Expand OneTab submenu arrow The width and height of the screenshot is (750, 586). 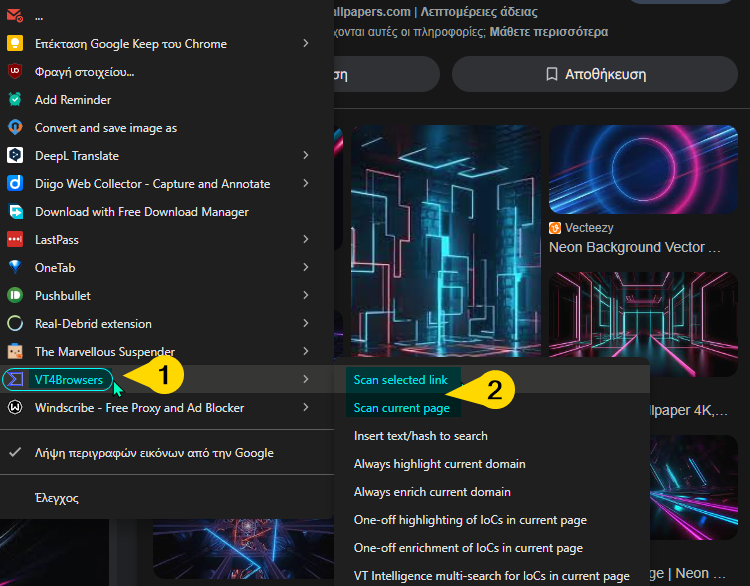(306, 267)
